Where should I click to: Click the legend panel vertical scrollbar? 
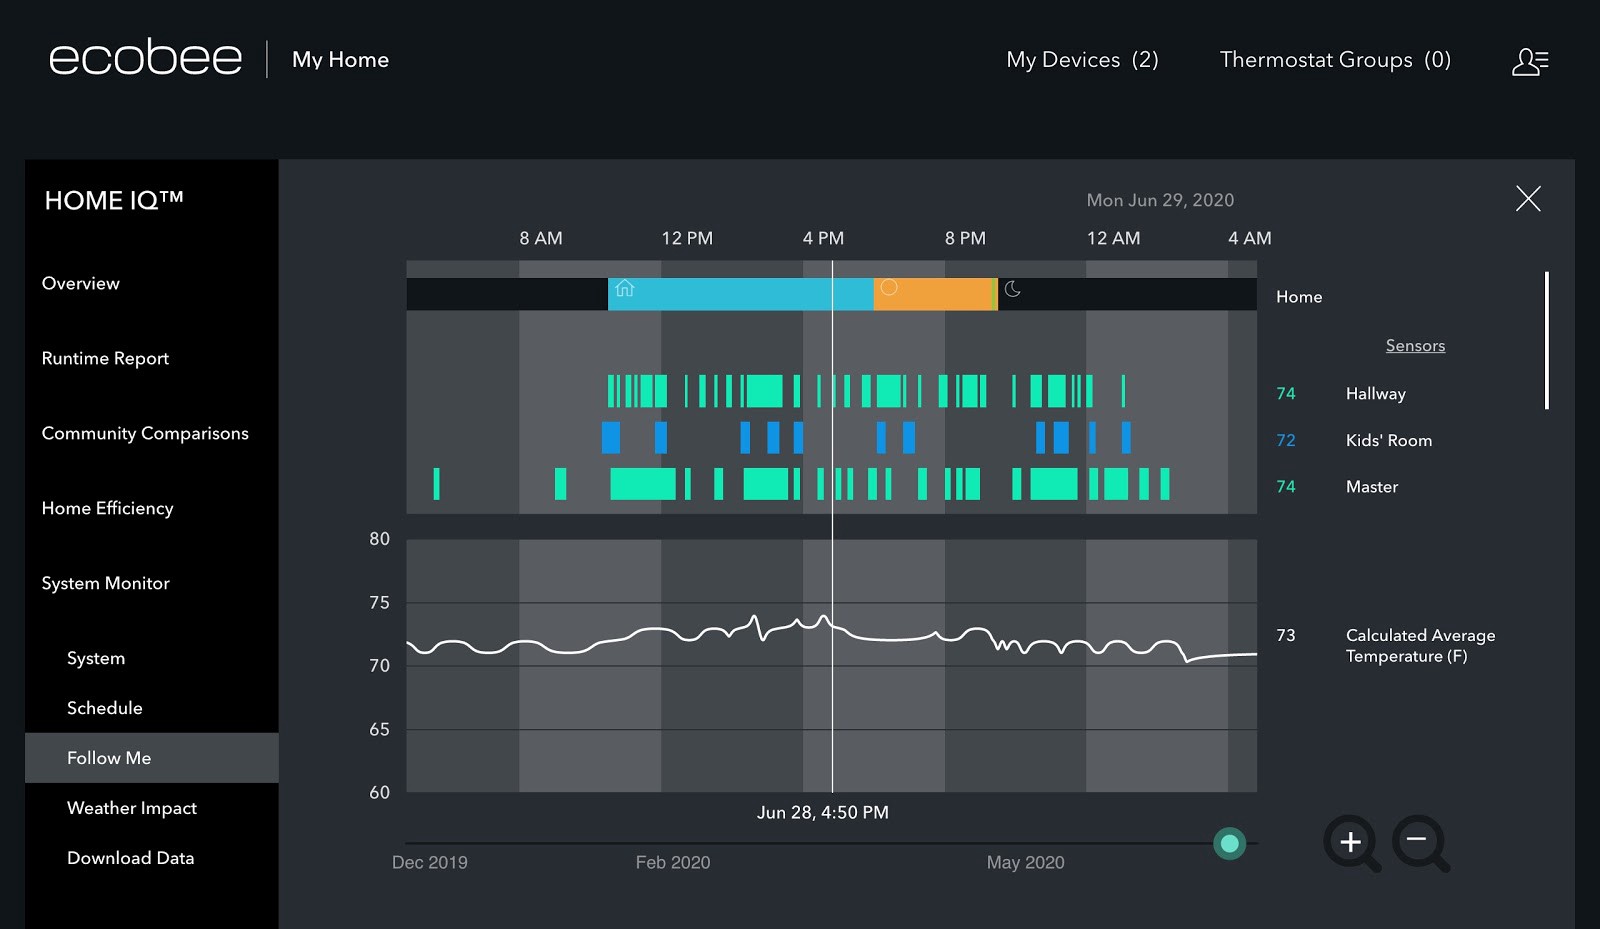click(x=1546, y=340)
